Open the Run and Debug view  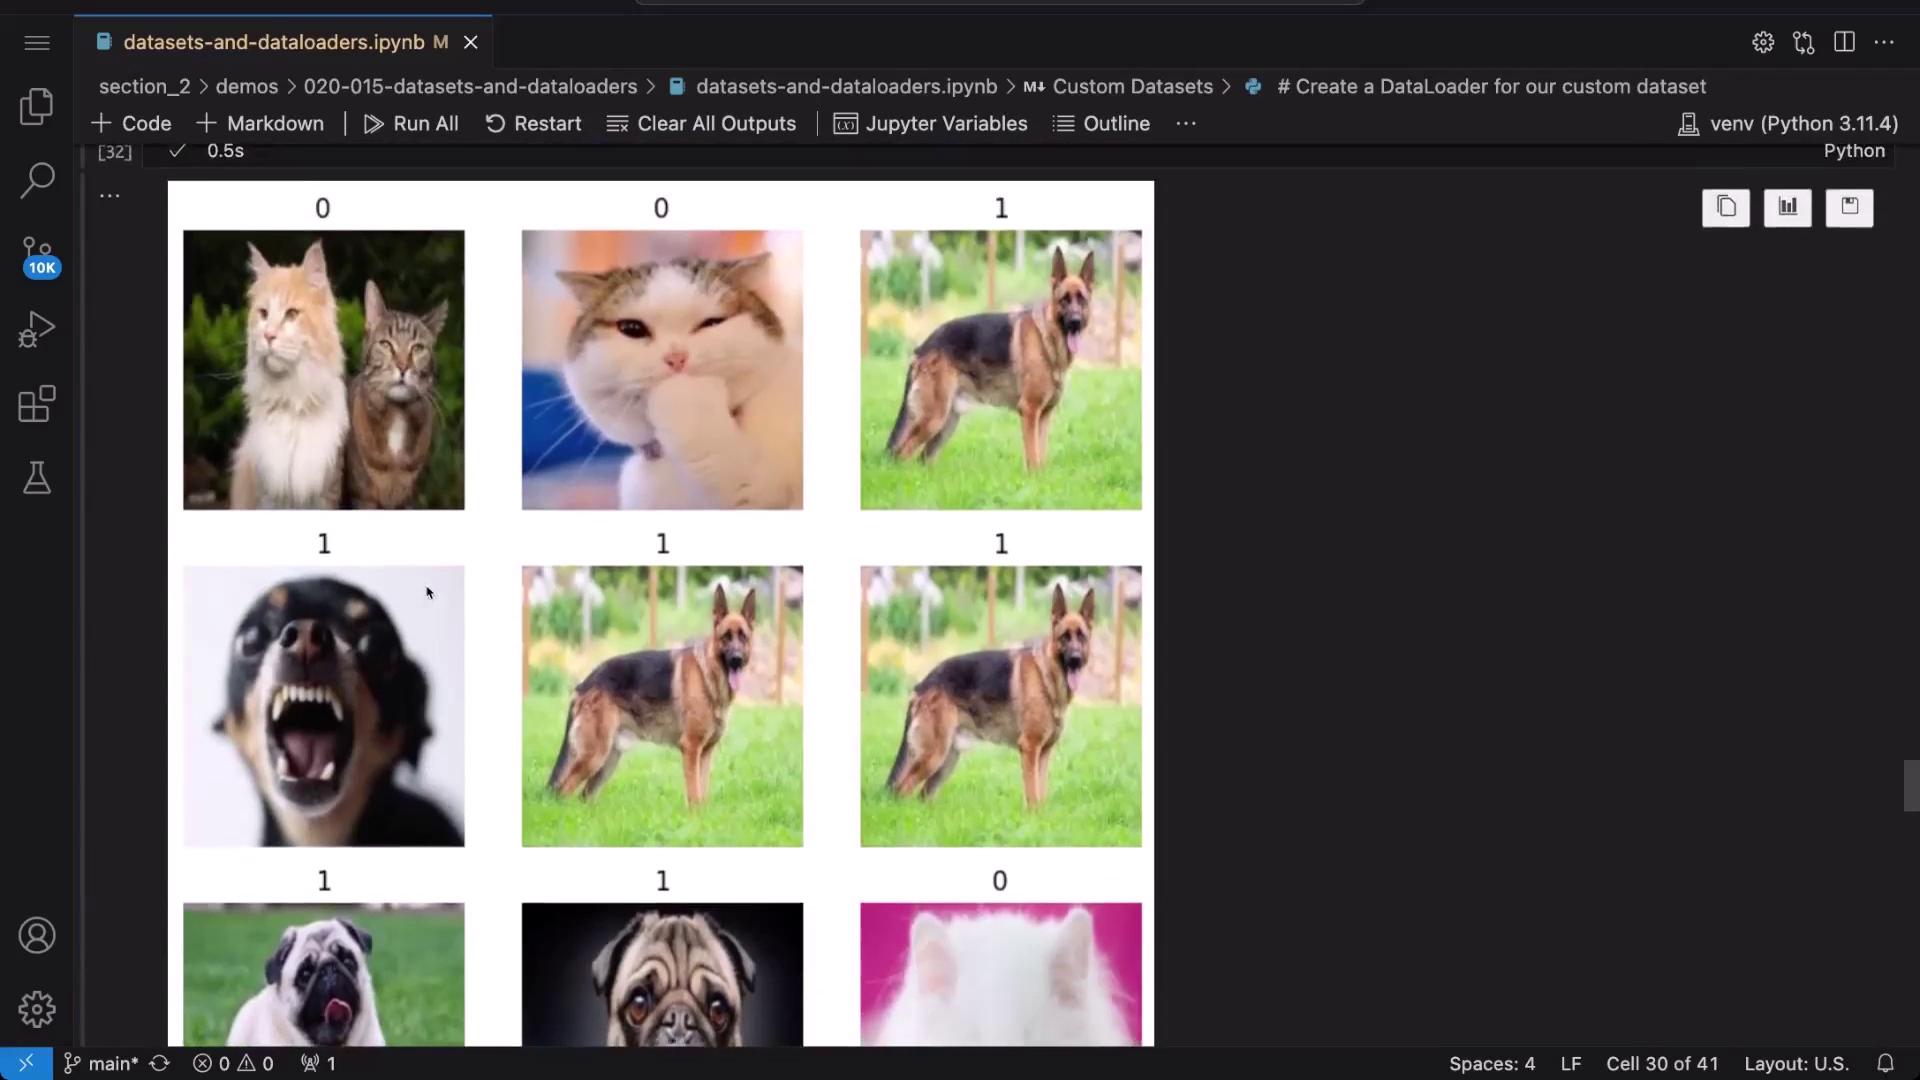pyautogui.click(x=37, y=330)
